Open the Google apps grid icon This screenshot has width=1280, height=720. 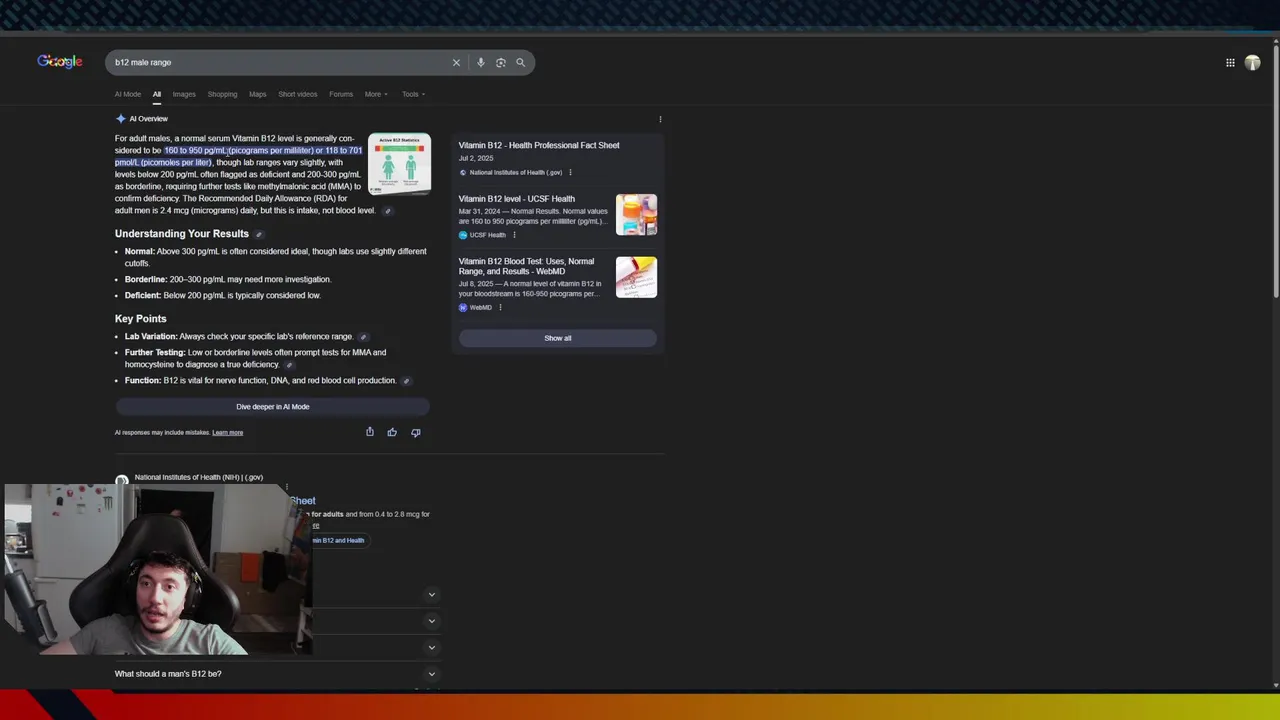(1230, 62)
